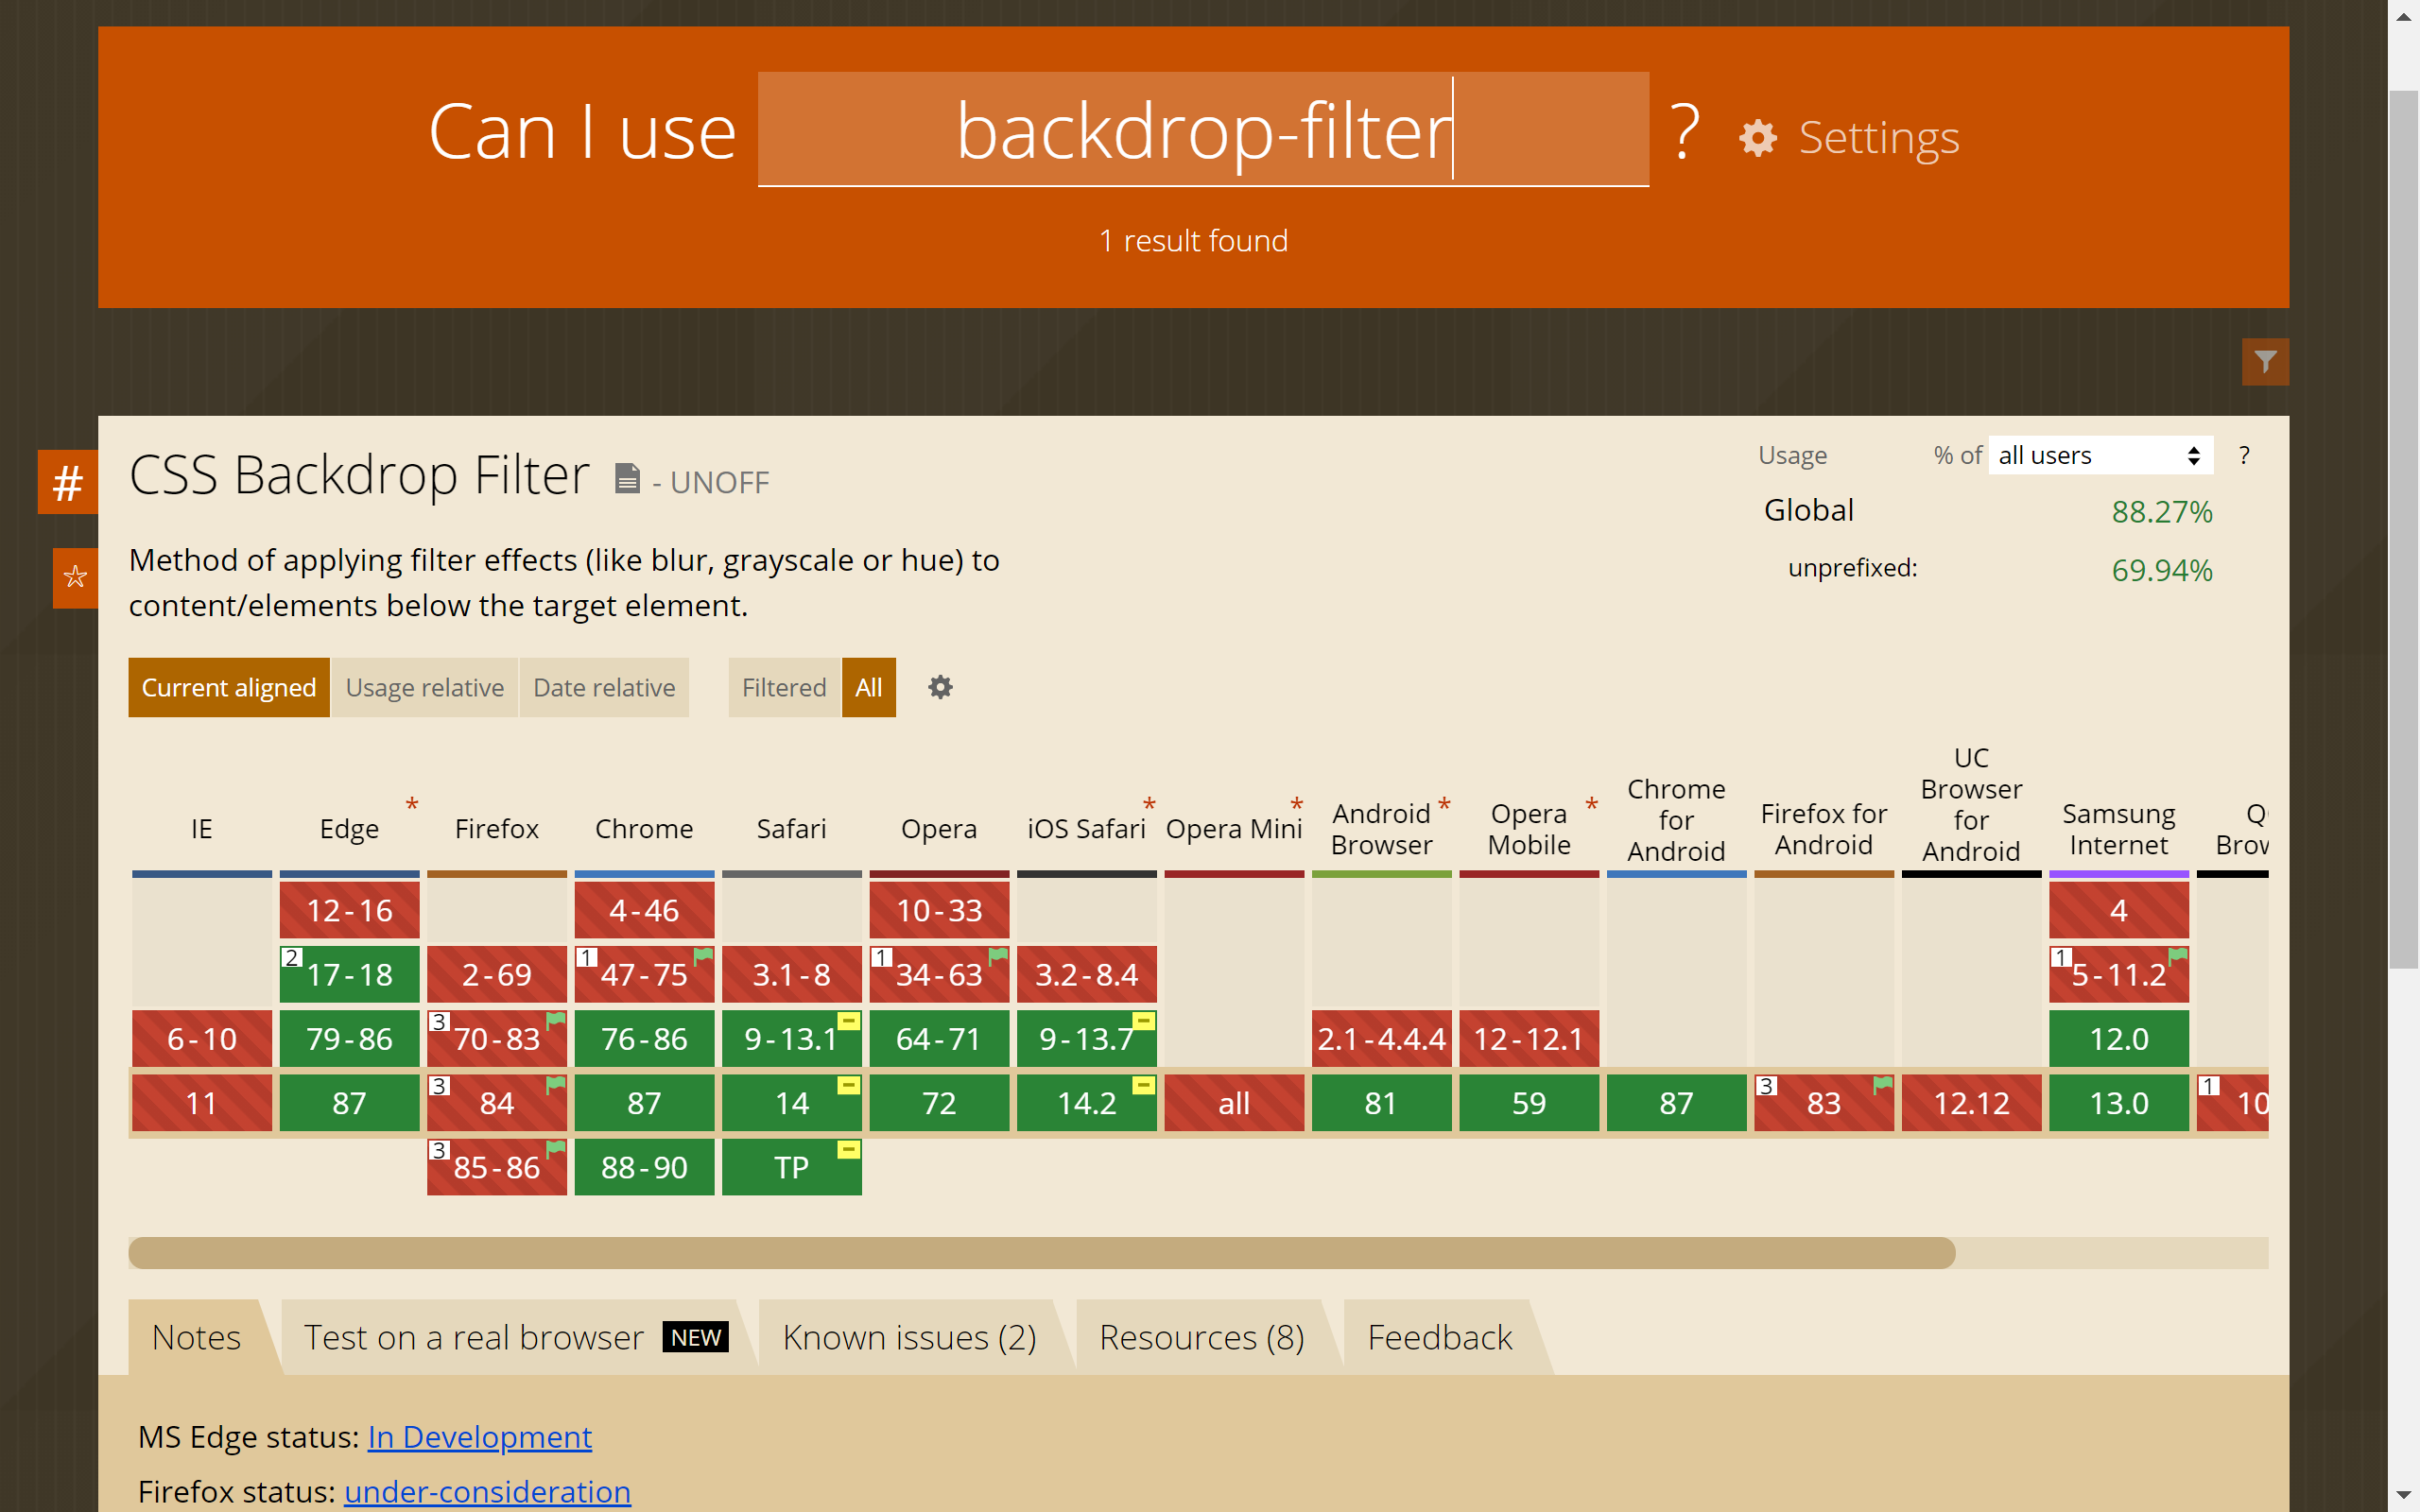Click the Chrome 88-90 cell
The image size is (2420, 1512).
pos(644,1167)
